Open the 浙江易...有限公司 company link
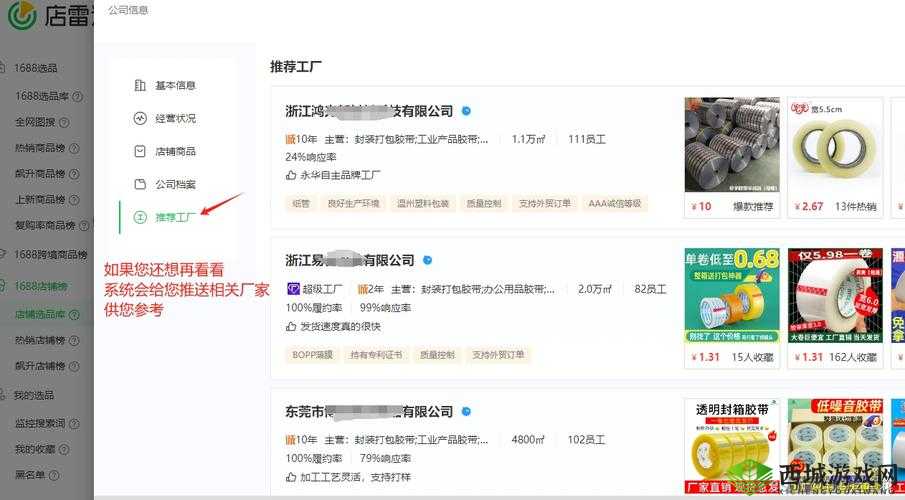The image size is (905, 500). pyautogui.click(x=350, y=260)
